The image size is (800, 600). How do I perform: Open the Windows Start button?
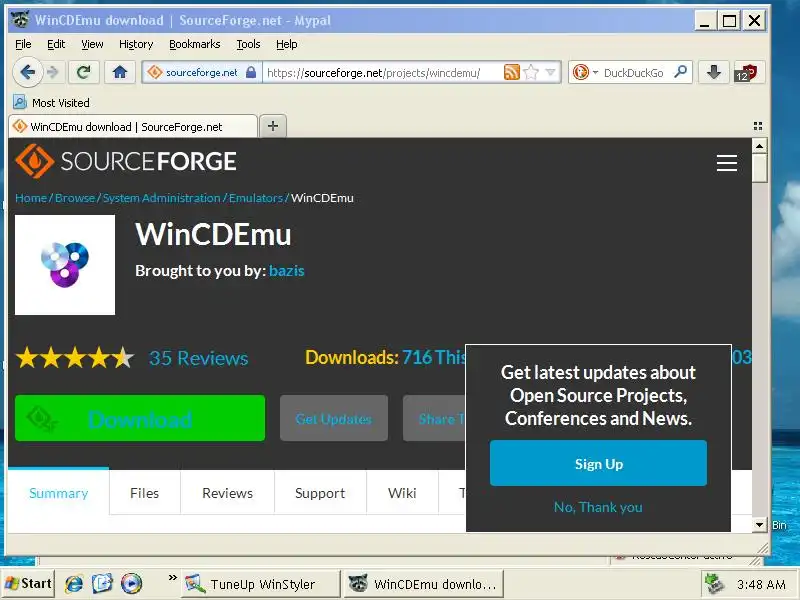click(x=28, y=583)
